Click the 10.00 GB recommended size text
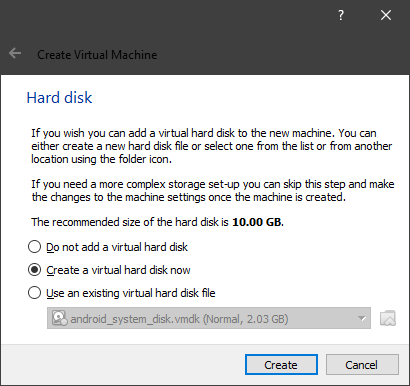410x386 pixels. 257,222
